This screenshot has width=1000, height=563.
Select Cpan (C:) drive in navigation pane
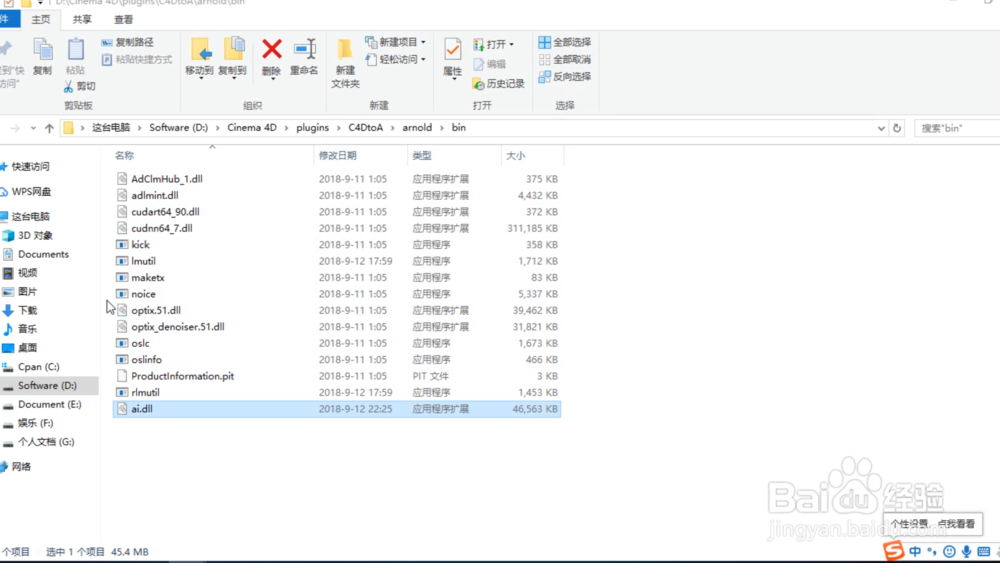(x=38, y=367)
